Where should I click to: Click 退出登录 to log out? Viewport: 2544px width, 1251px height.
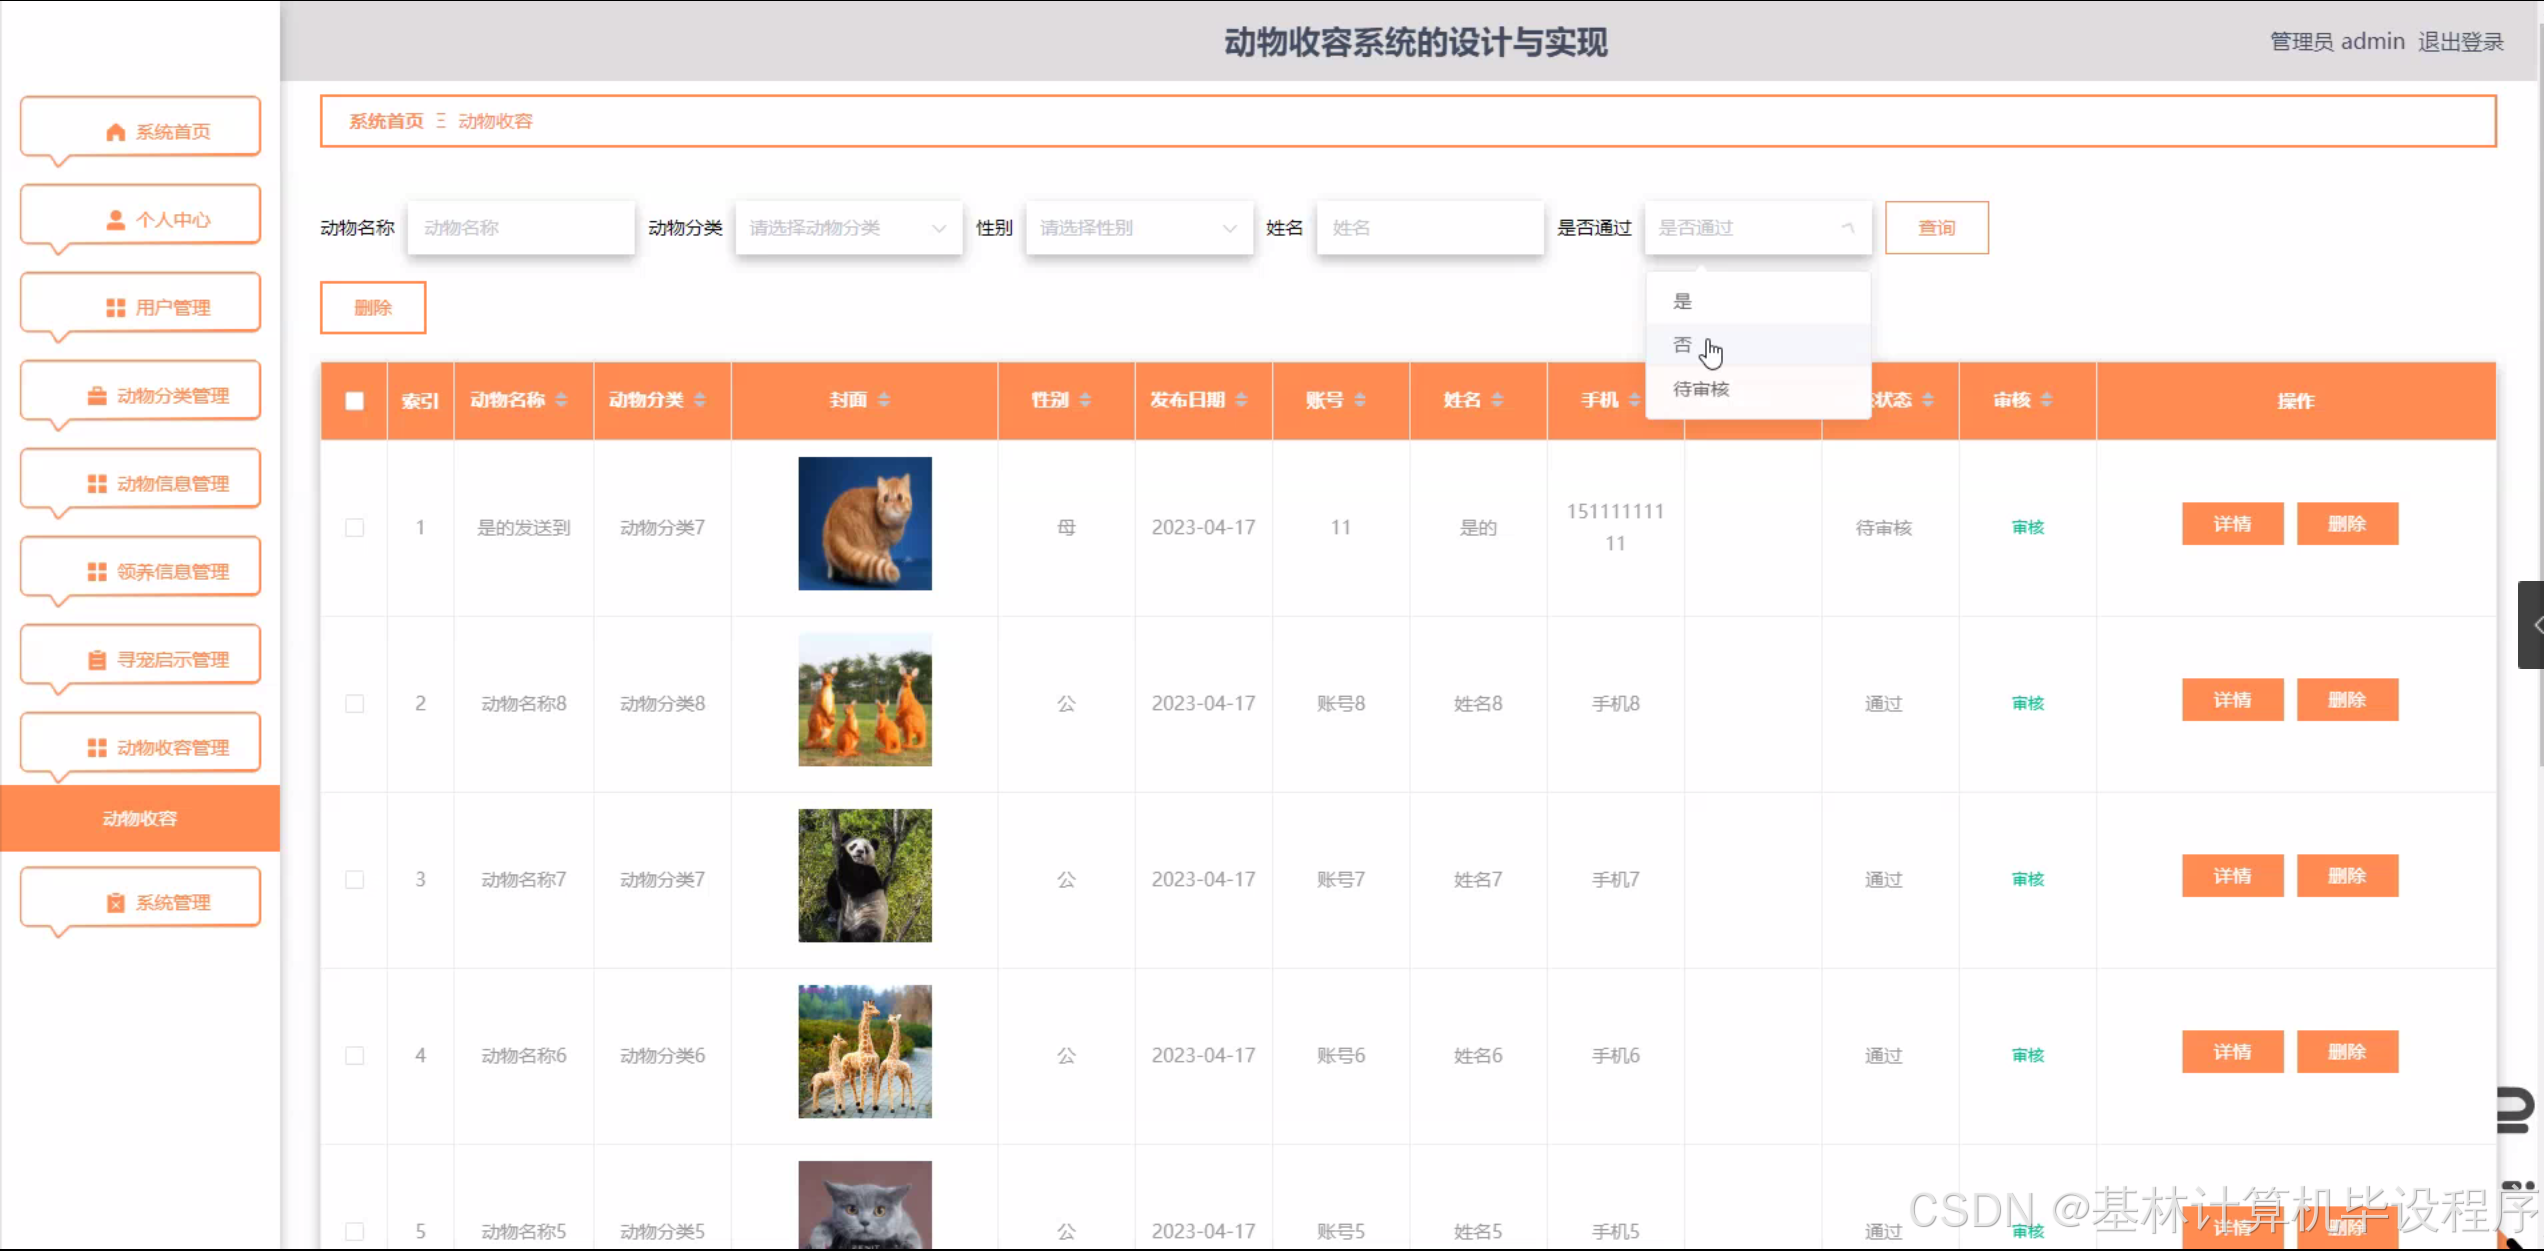tap(2460, 42)
